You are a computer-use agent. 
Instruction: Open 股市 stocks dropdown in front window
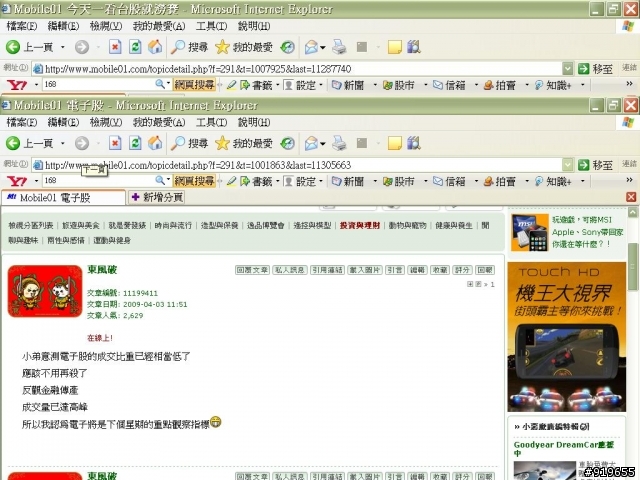coord(425,181)
